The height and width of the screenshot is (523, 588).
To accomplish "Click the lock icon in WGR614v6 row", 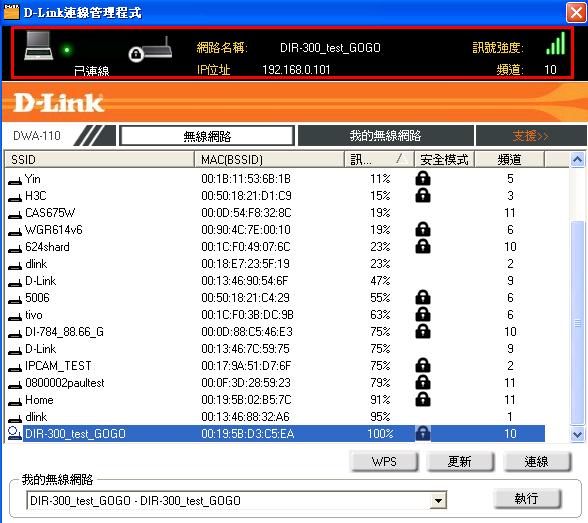I will 423,229.
